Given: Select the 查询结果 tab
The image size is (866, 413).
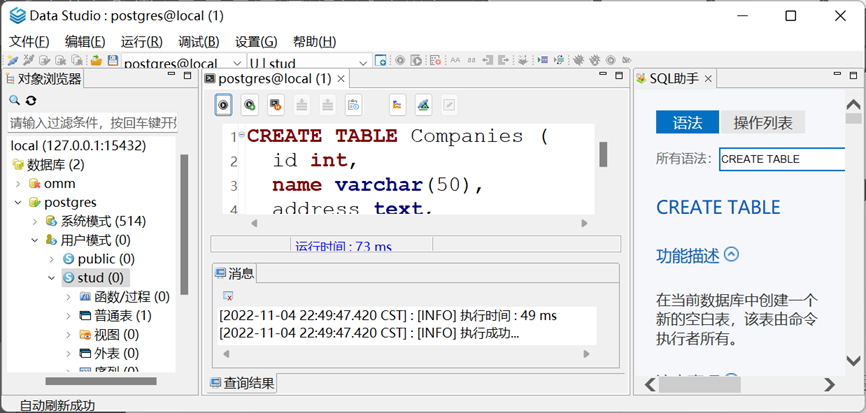Looking at the screenshot, I should (242, 383).
